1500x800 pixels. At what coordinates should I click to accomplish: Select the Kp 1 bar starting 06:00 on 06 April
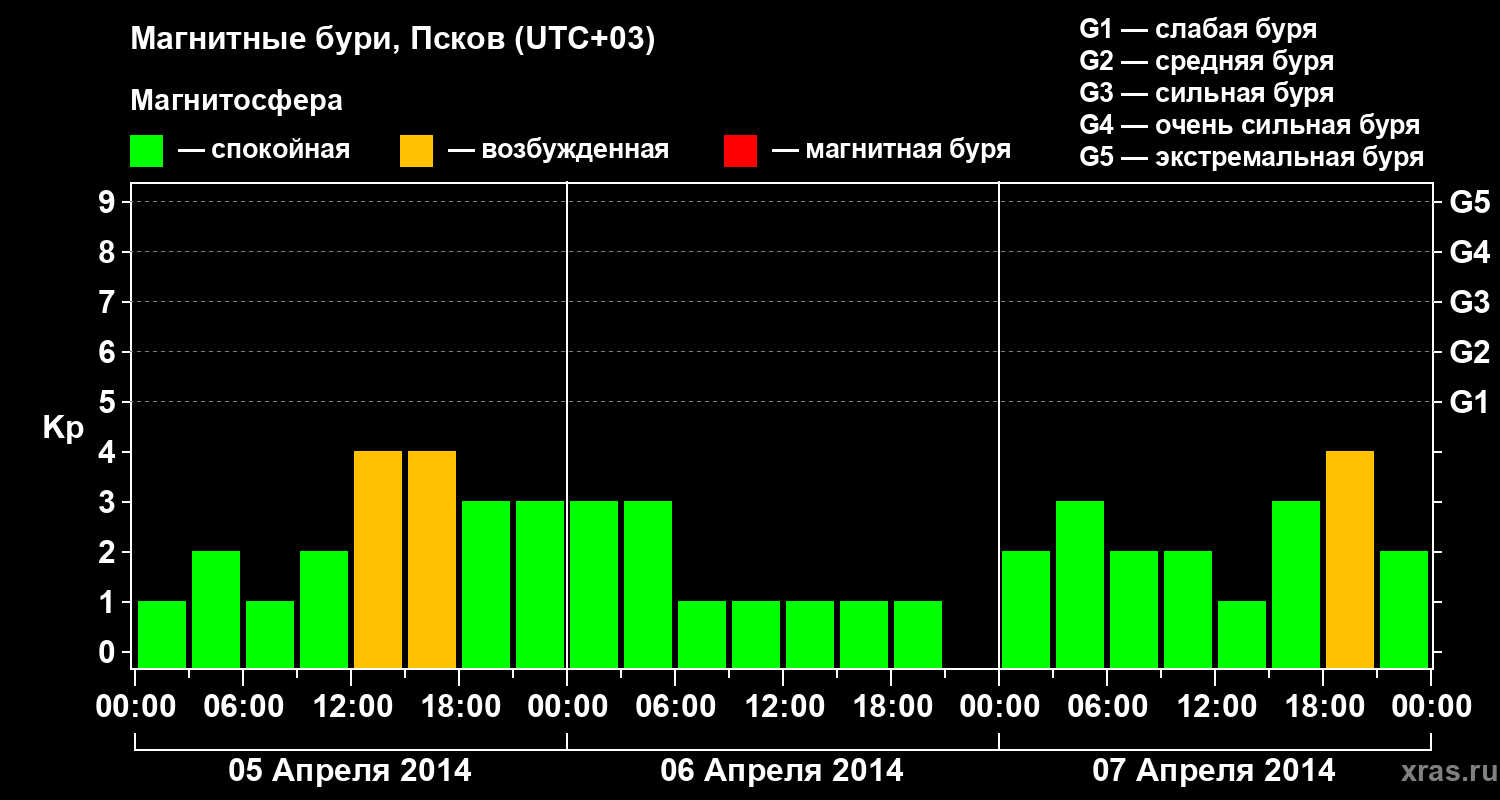click(702, 634)
